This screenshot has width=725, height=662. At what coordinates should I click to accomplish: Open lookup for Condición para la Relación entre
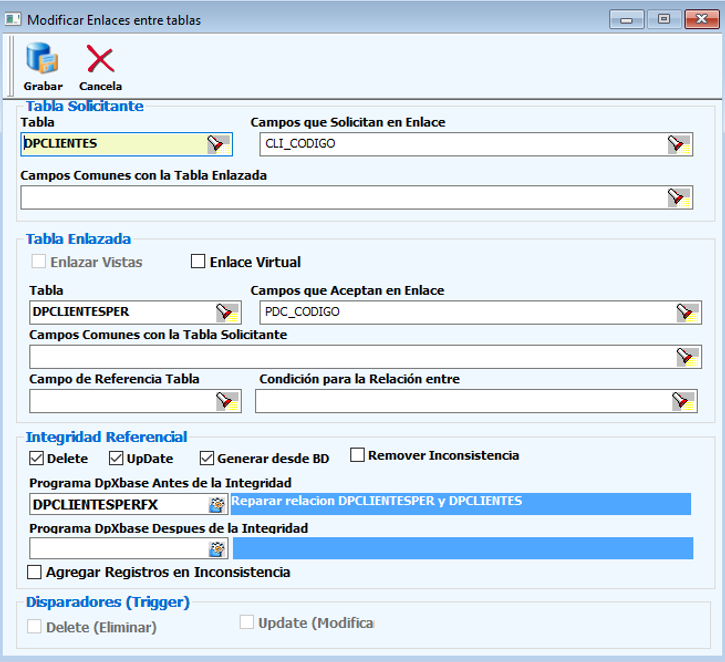click(x=682, y=401)
